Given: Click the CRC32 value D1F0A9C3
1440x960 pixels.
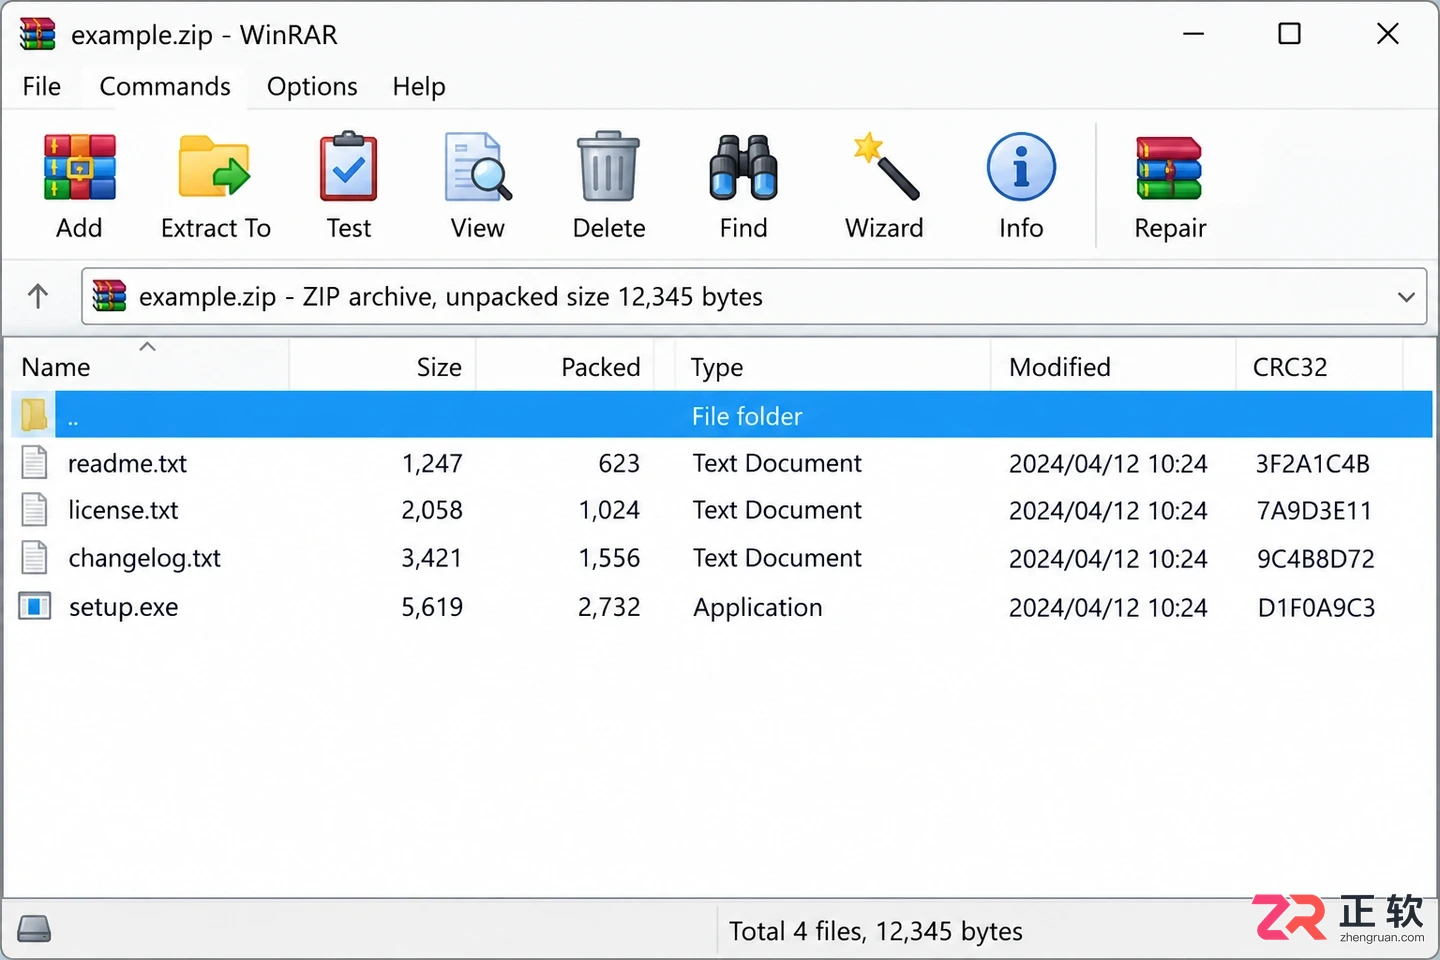Looking at the screenshot, I should point(1316,608).
